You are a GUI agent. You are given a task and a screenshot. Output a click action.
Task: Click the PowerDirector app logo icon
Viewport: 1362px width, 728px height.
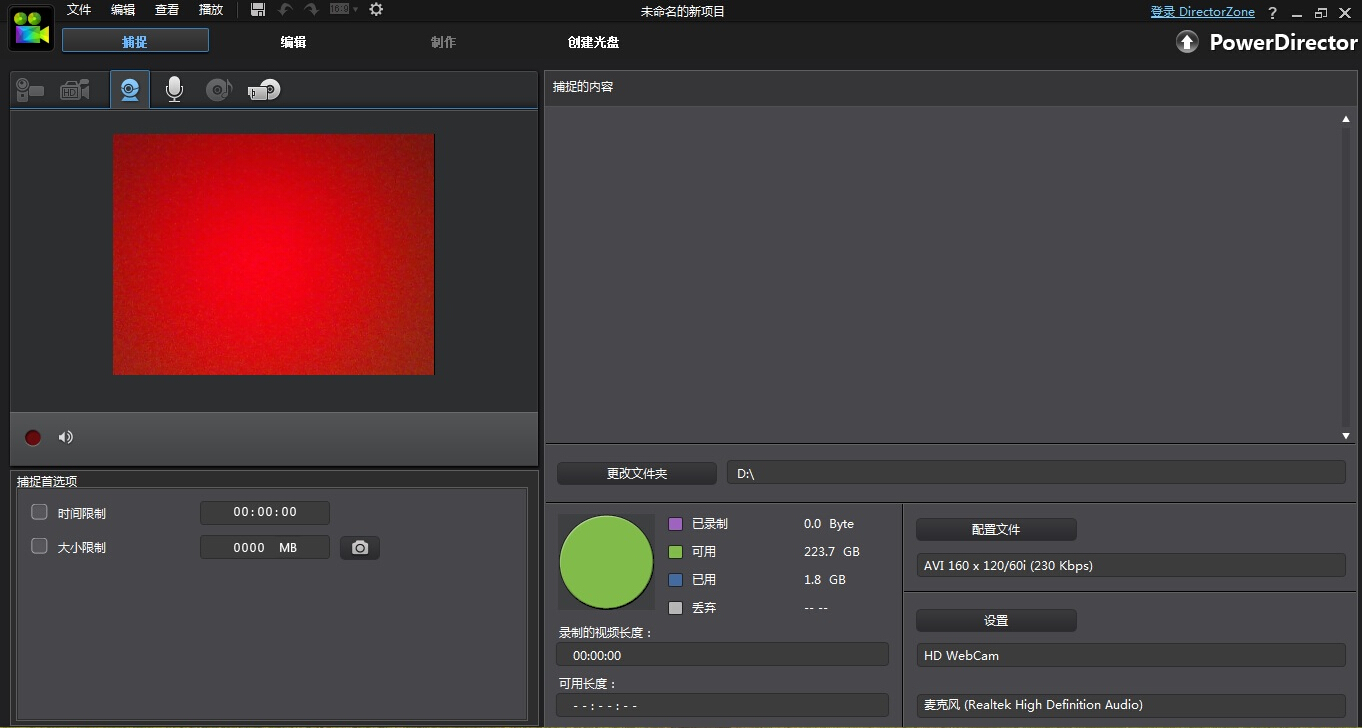click(x=31, y=28)
